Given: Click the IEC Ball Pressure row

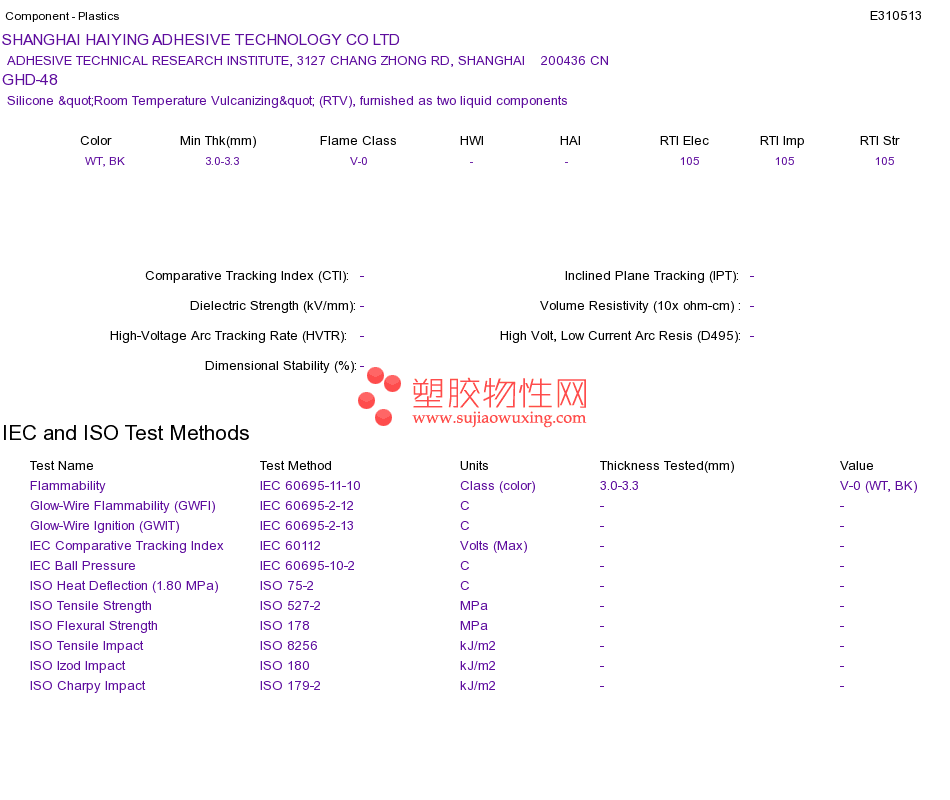Looking at the screenshot, I should click(82, 565).
